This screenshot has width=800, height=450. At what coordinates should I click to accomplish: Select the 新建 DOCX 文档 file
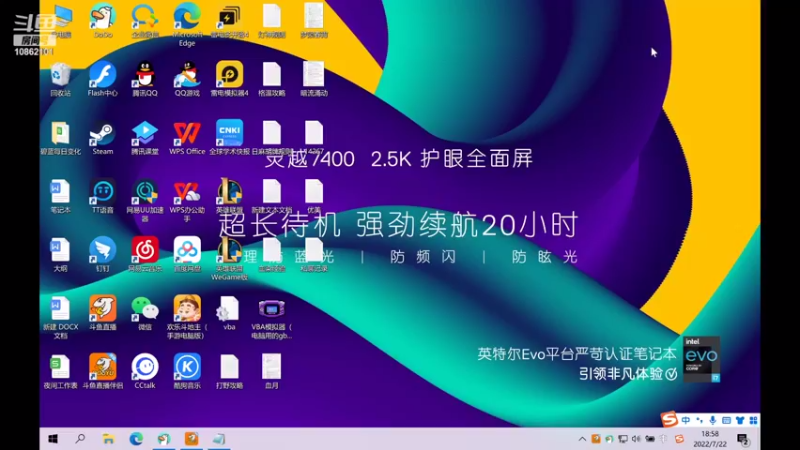coord(60,317)
